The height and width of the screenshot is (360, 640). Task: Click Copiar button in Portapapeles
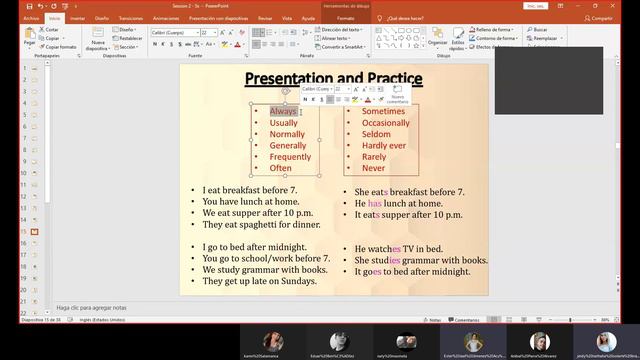49,38
